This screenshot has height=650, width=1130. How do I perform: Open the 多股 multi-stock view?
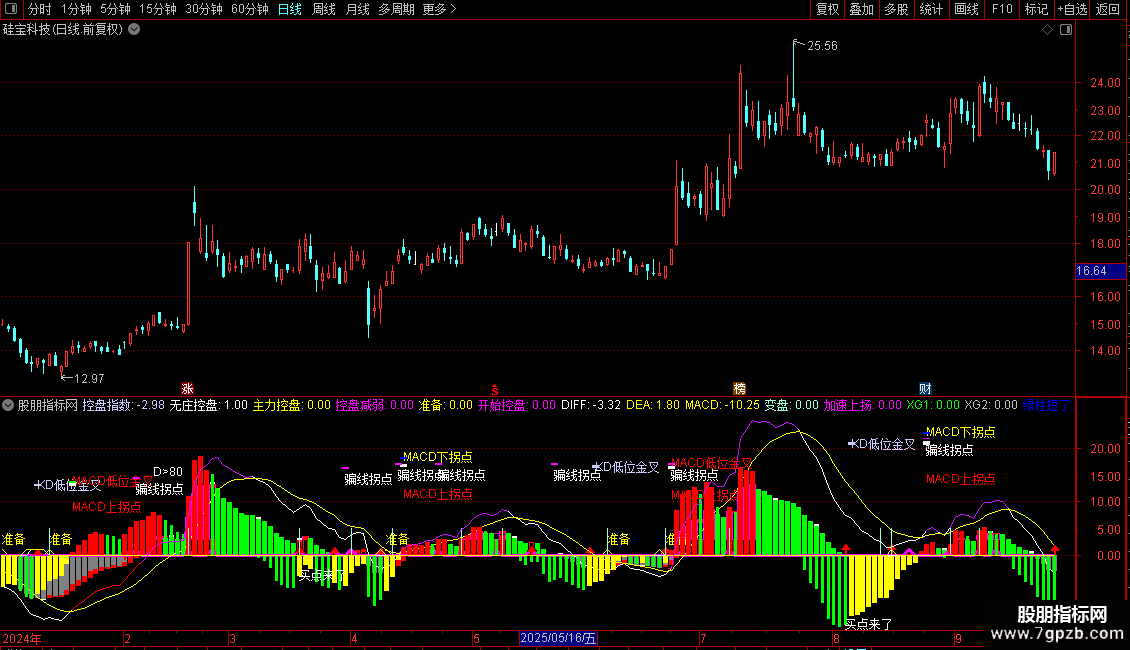(x=897, y=9)
